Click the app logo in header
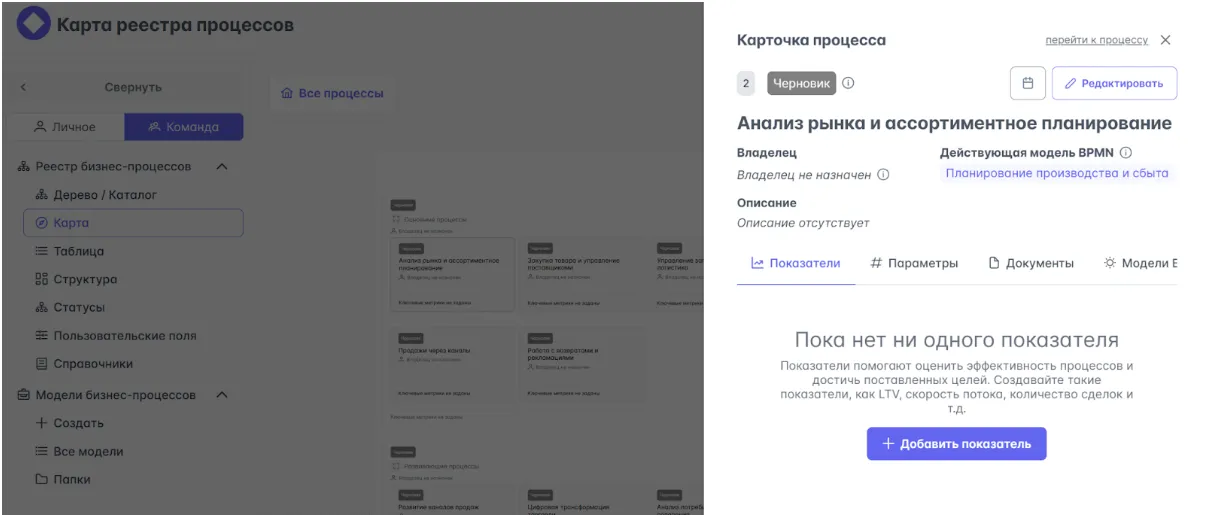 point(34,25)
